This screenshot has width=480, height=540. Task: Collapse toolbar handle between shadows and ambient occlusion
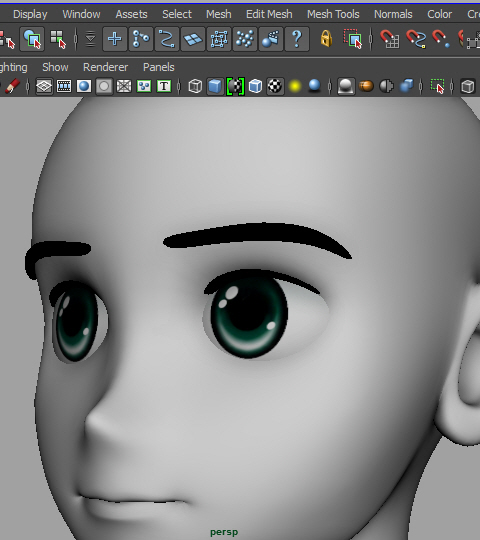330,86
